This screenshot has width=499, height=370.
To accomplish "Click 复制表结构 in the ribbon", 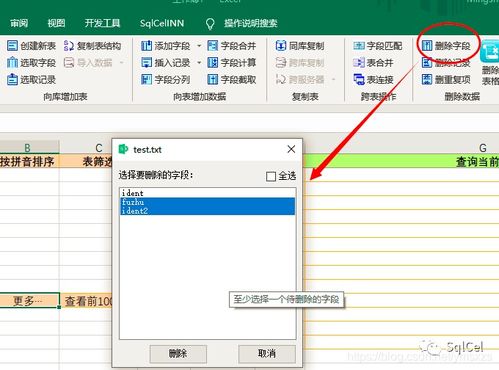I will coord(92,46).
